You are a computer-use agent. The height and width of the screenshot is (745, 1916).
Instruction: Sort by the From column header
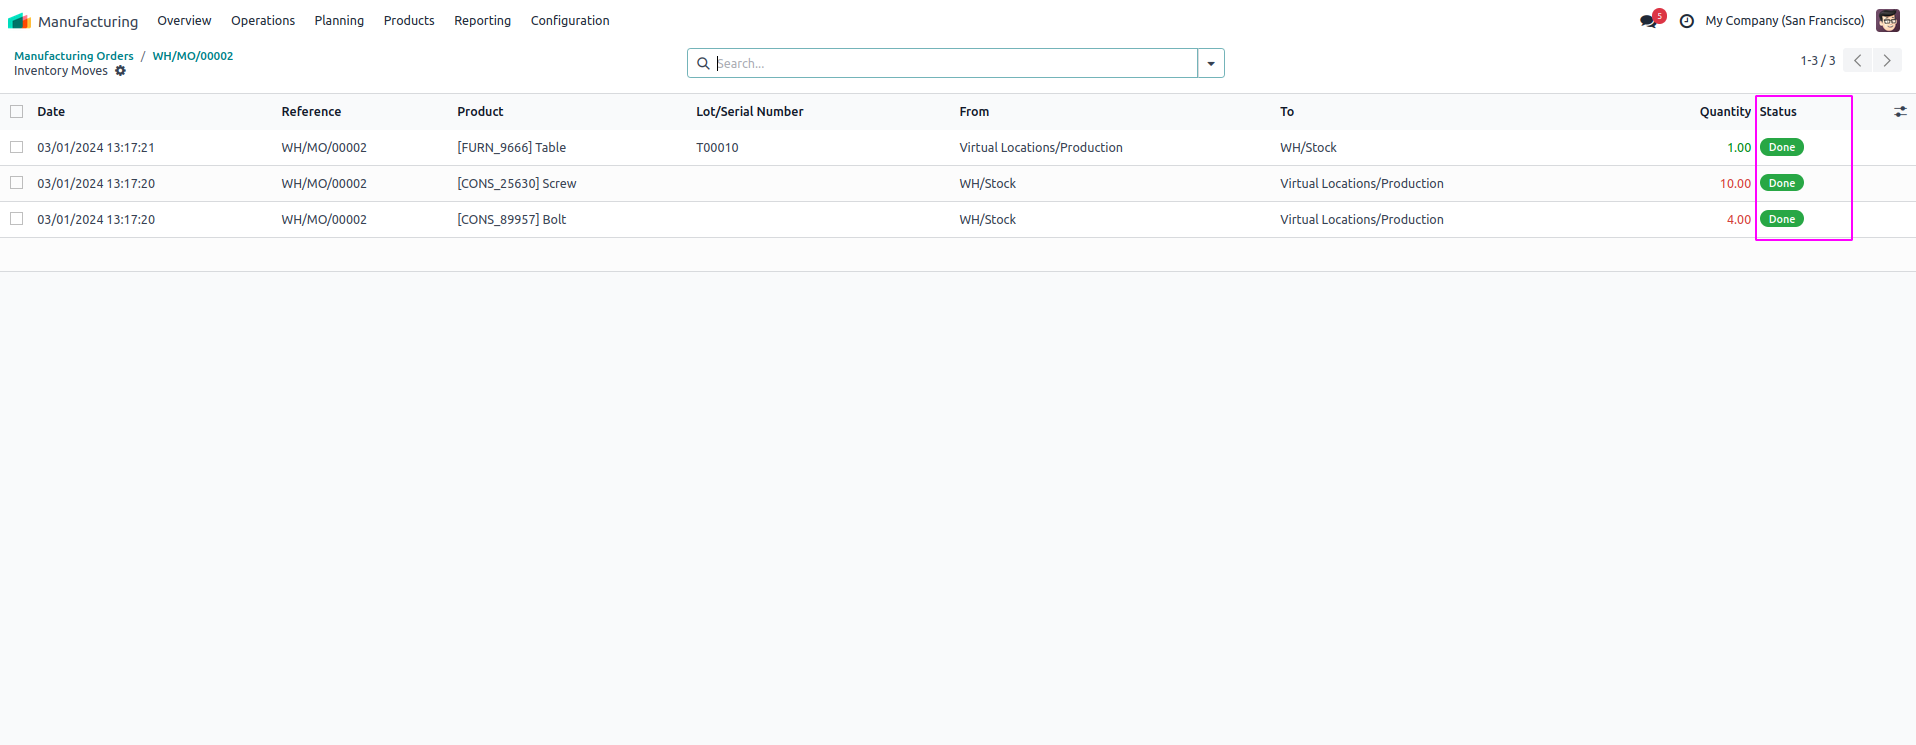pos(974,112)
